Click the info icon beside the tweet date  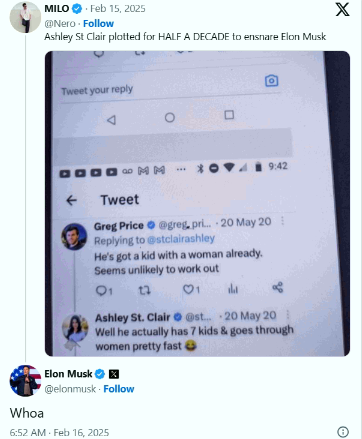(x=343, y=432)
